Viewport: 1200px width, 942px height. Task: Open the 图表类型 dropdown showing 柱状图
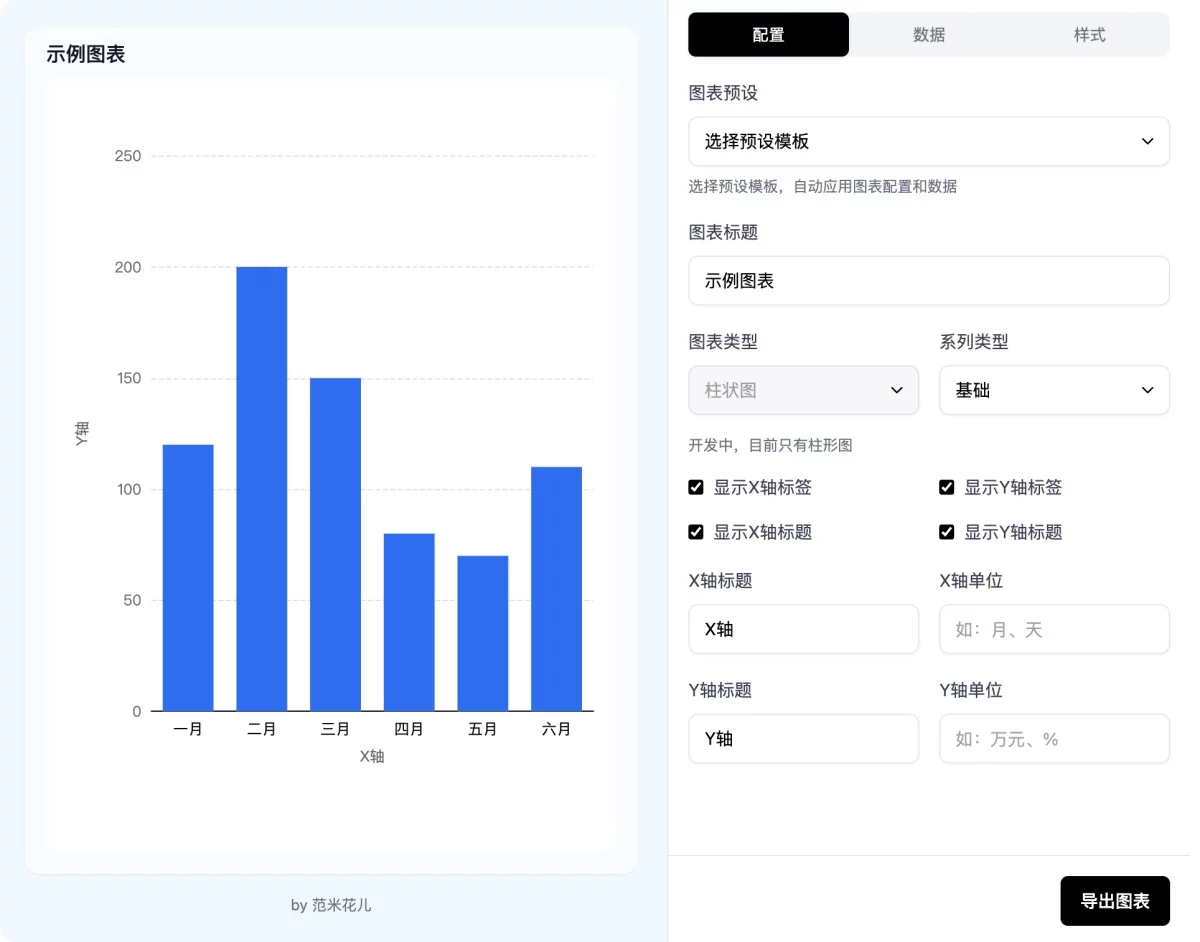(803, 390)
